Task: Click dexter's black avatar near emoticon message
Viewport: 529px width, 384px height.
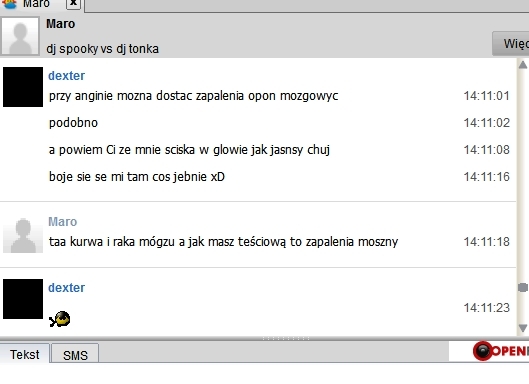Action: (23, 299)
